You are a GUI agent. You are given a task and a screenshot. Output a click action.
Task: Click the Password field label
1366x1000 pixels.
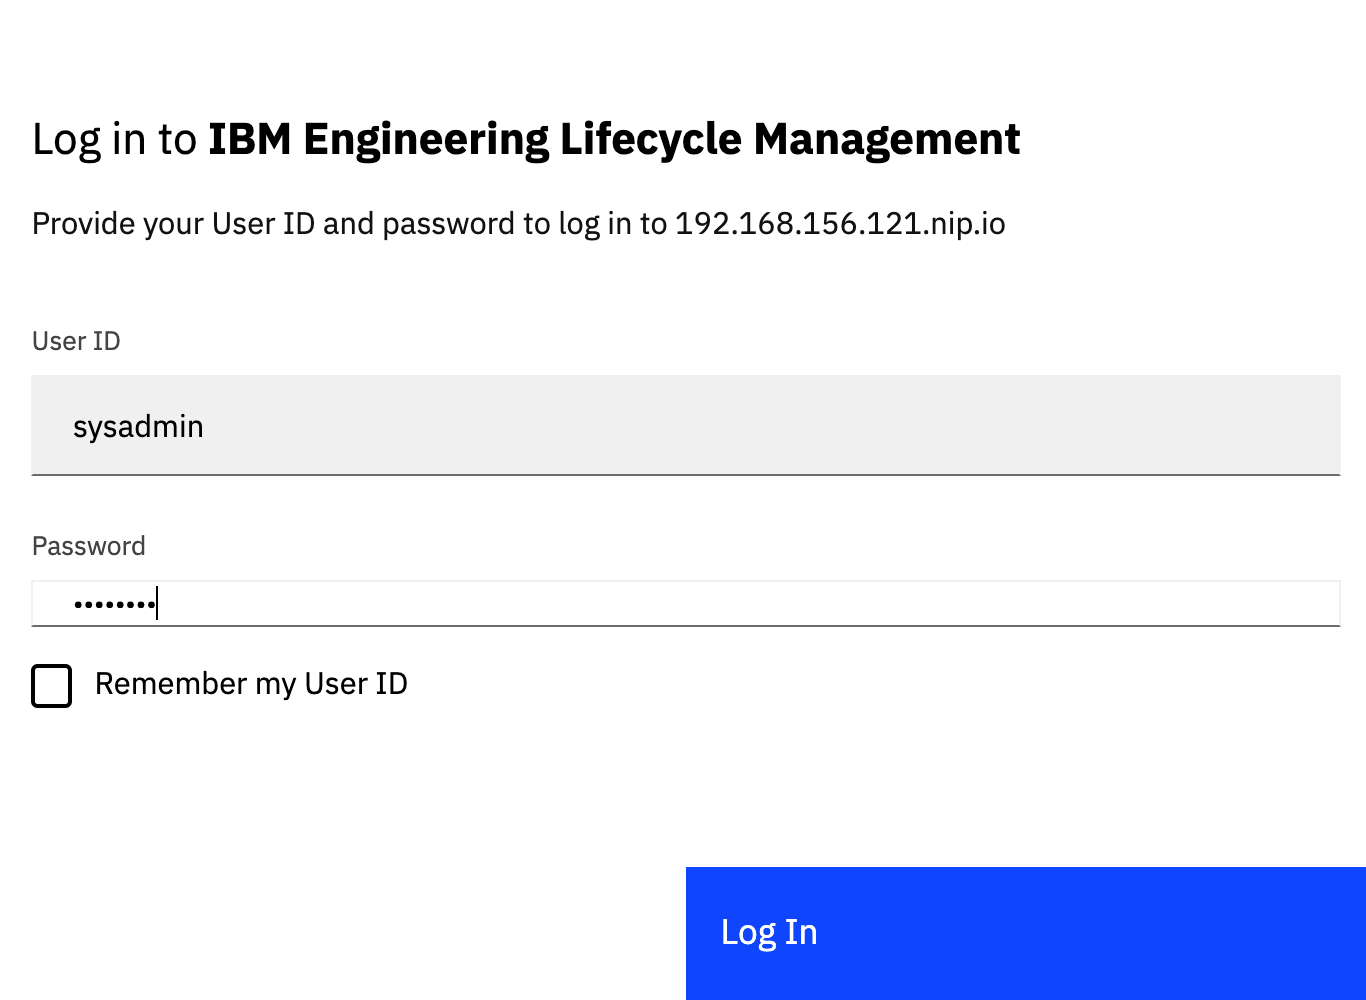89,546
